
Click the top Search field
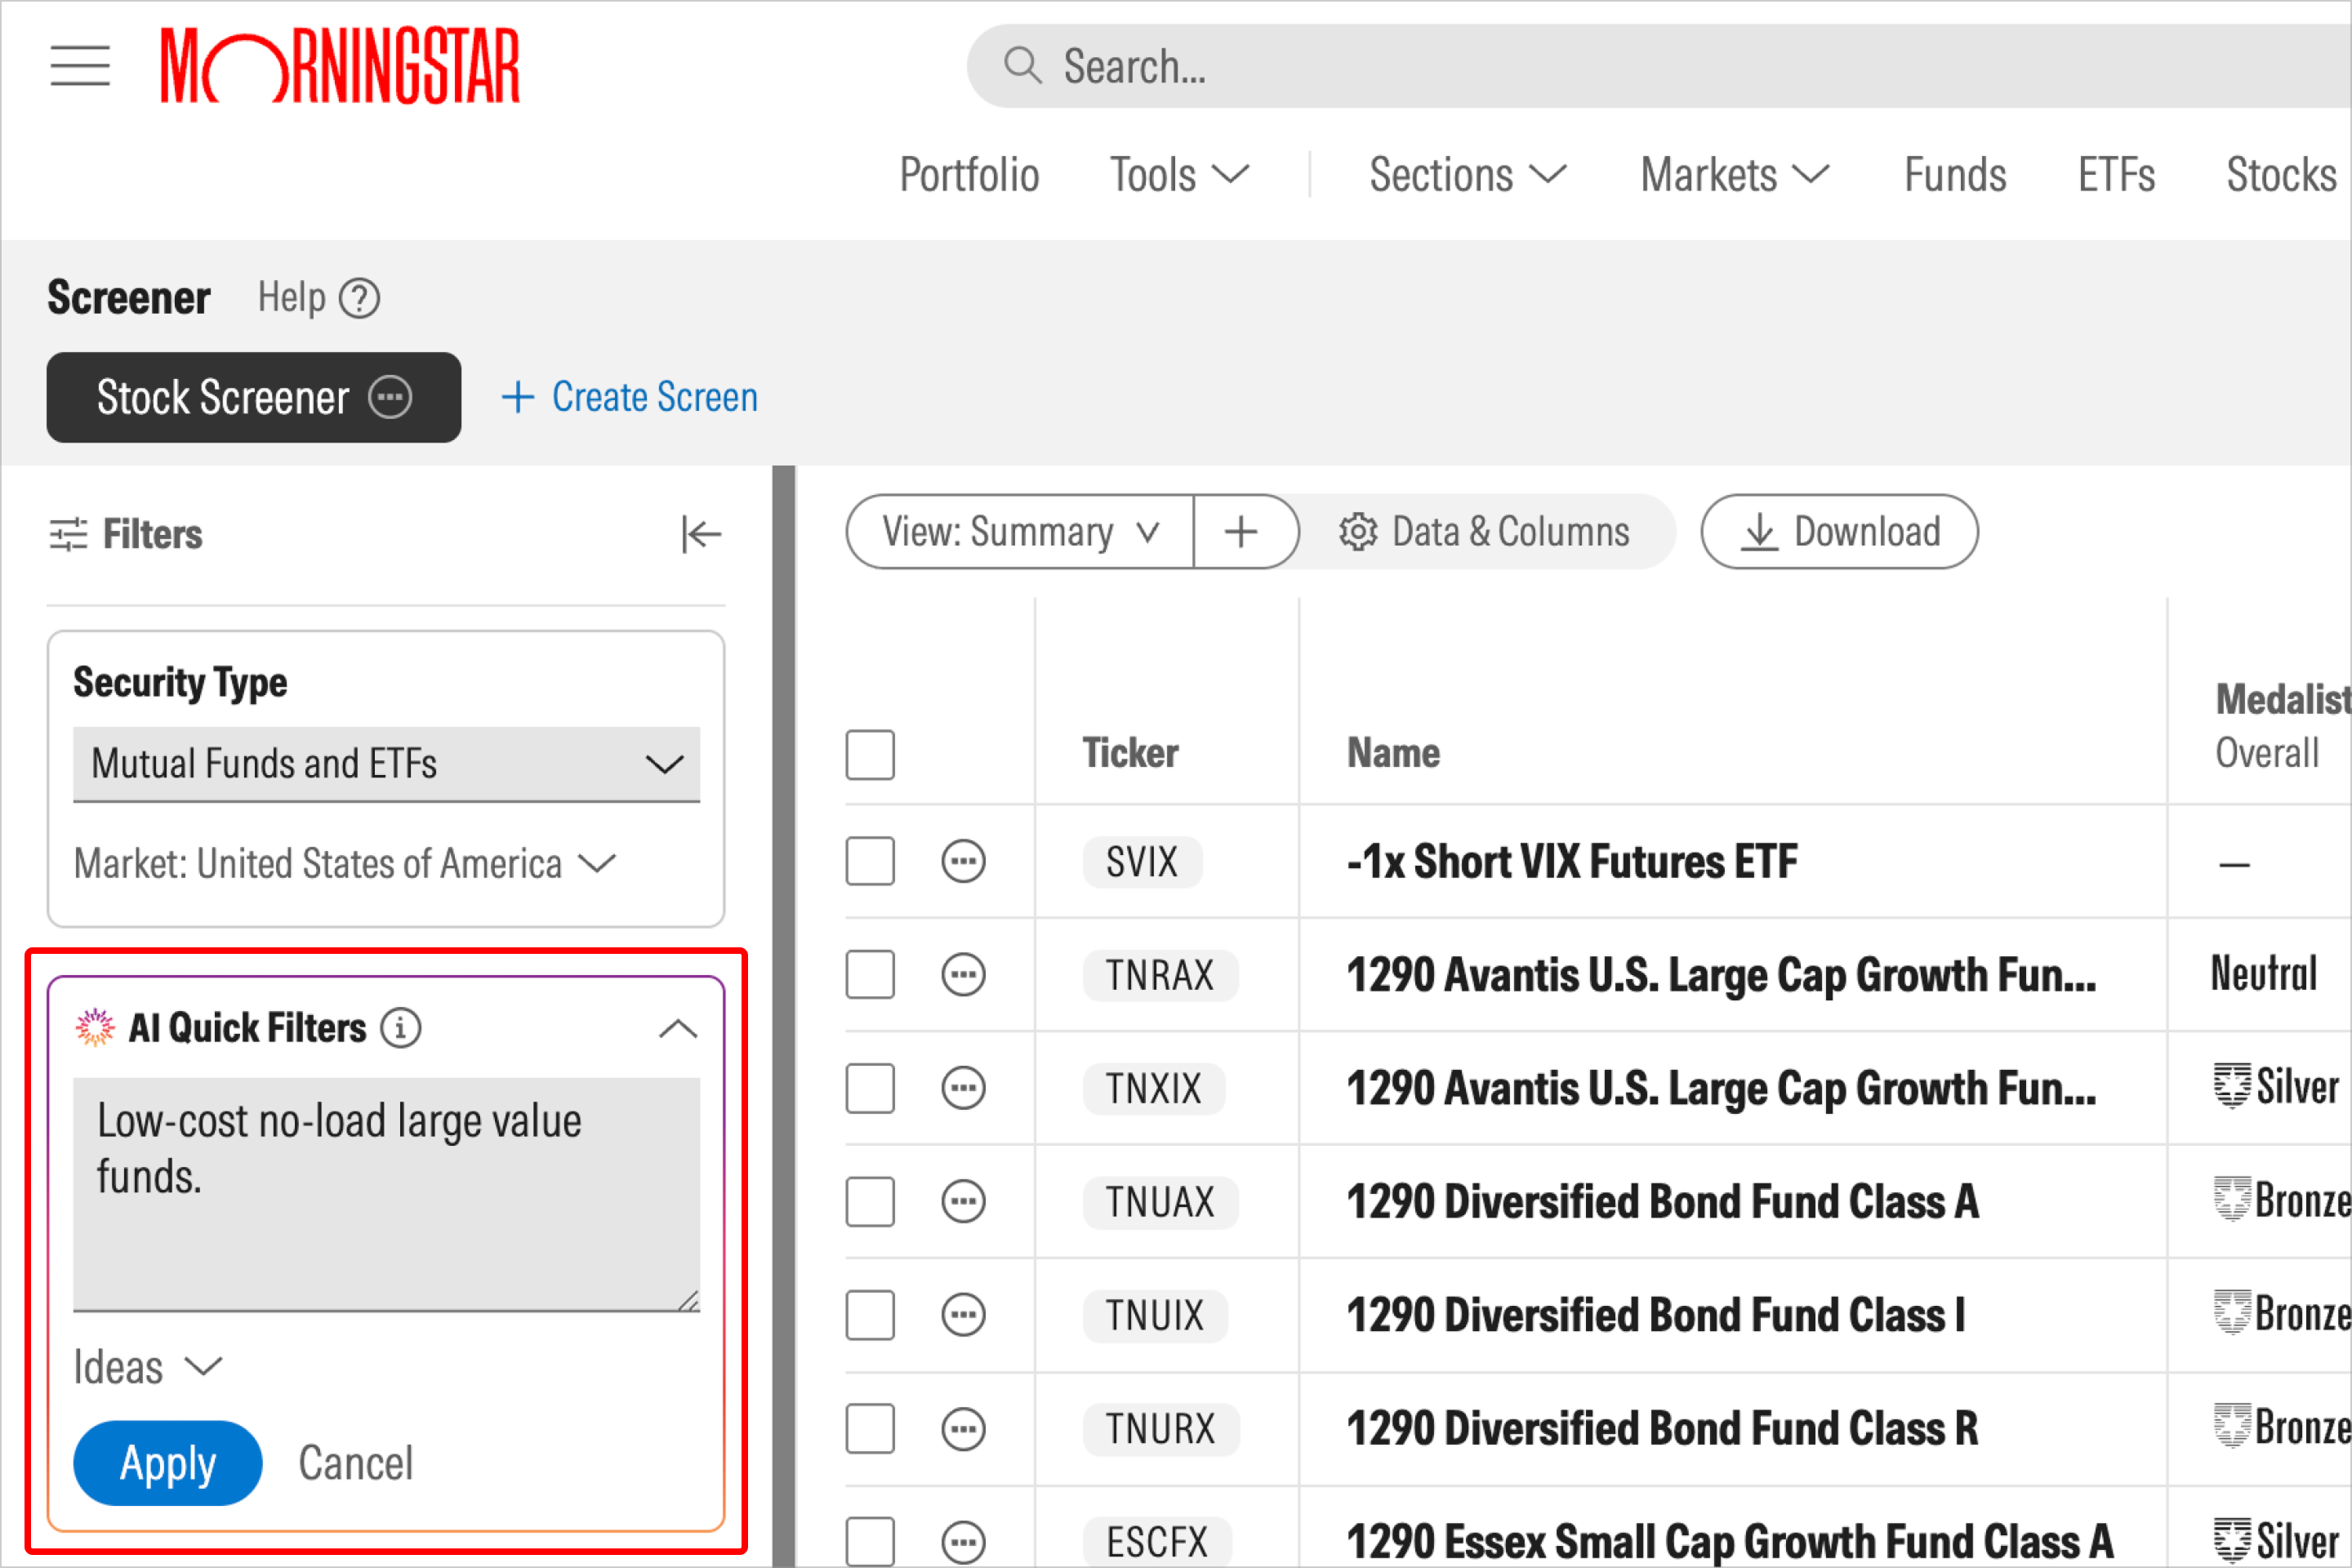[1660, 66]
